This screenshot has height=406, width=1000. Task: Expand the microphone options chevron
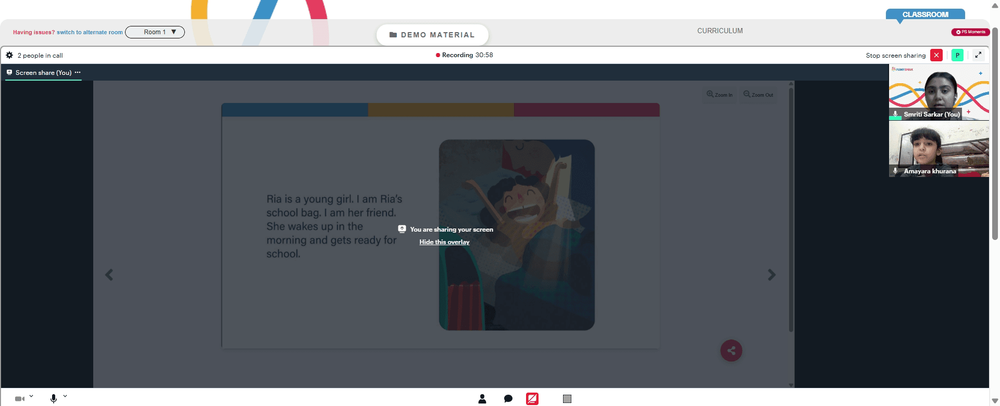point(65,396)
